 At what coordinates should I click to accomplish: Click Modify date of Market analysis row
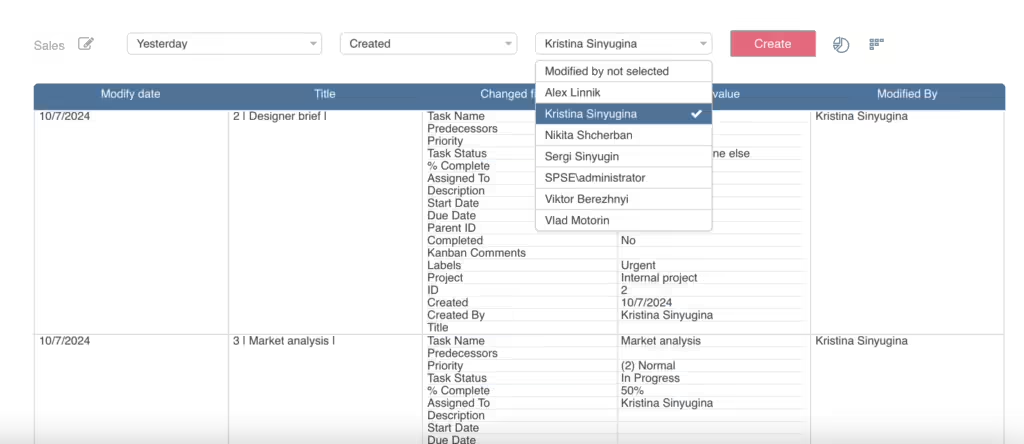click(65, 341)
